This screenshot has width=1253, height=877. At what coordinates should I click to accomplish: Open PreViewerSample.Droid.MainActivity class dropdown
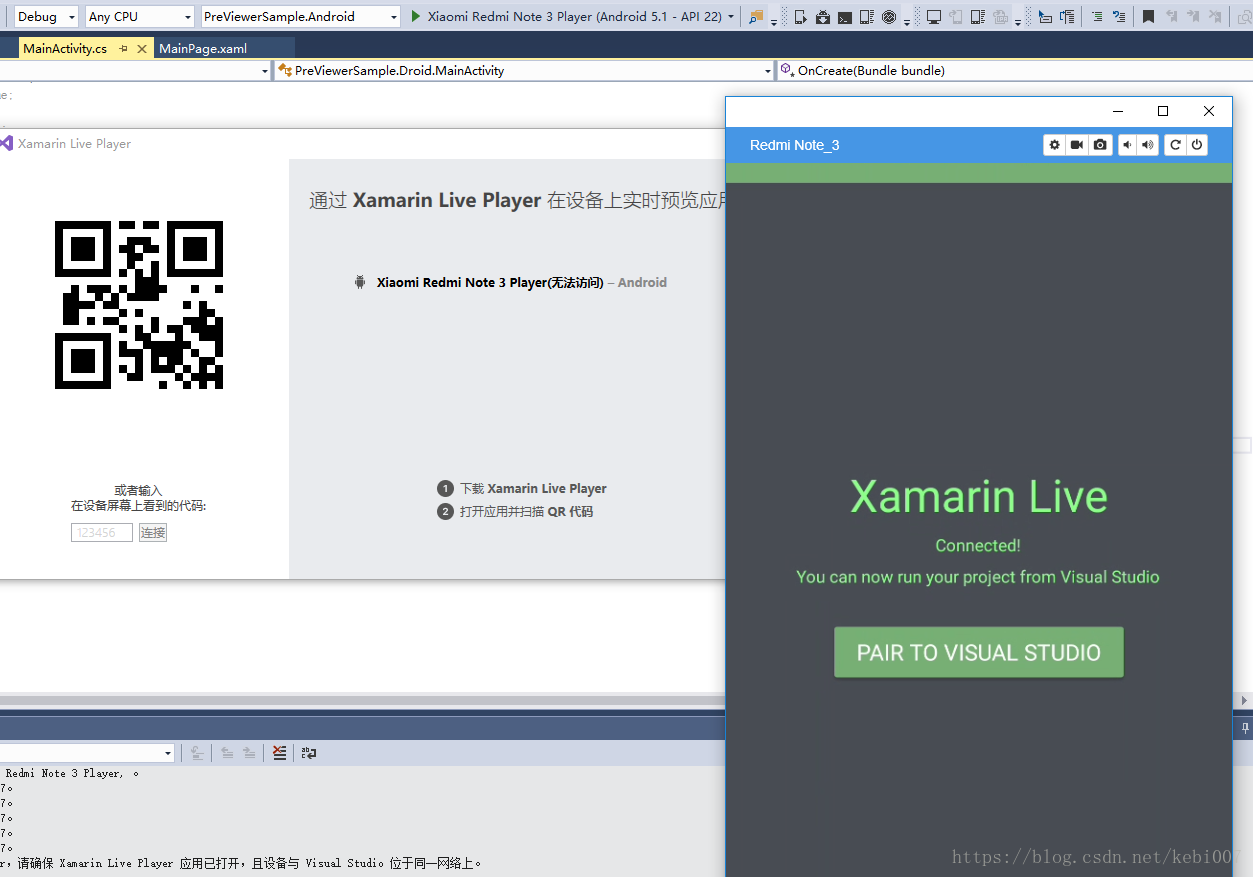tap(524, 71)
